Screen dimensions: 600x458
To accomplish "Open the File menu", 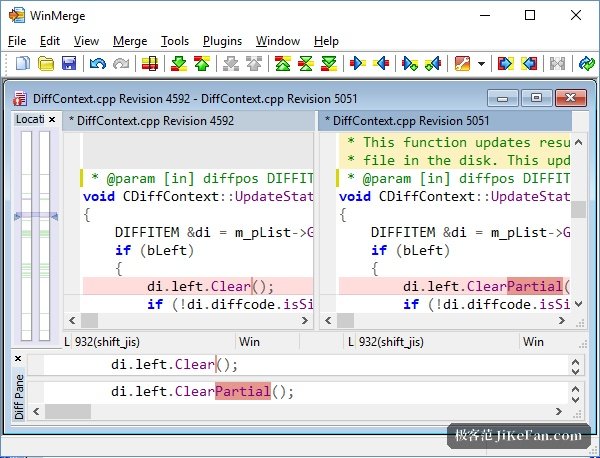I will click(x=17, y=41).
